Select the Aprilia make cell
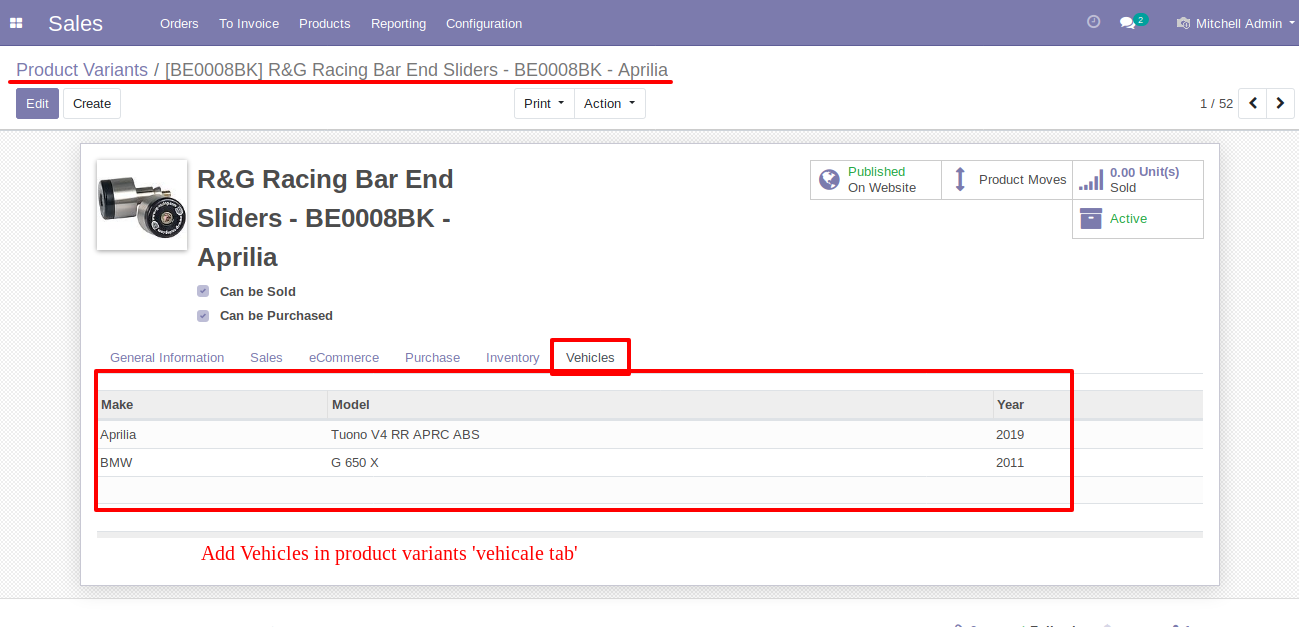Image resolution: width=1299 pixels, height=627 pixels. click(212, 434)
